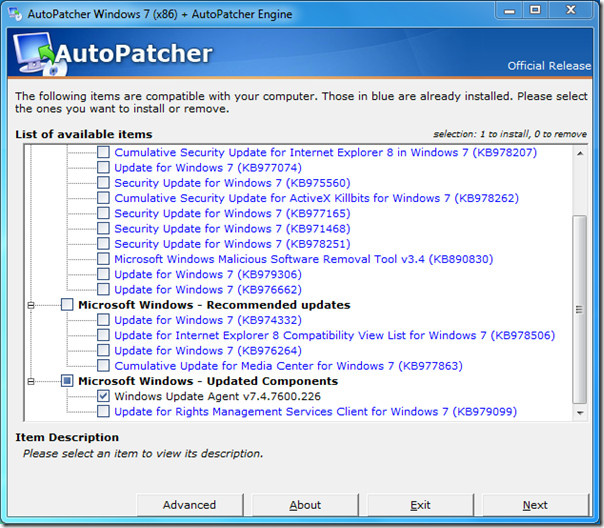Select 'Update for Windows 7 (KB976264)' text
The width and height of the screenshot is (604, 528).
tap(208, 351)
